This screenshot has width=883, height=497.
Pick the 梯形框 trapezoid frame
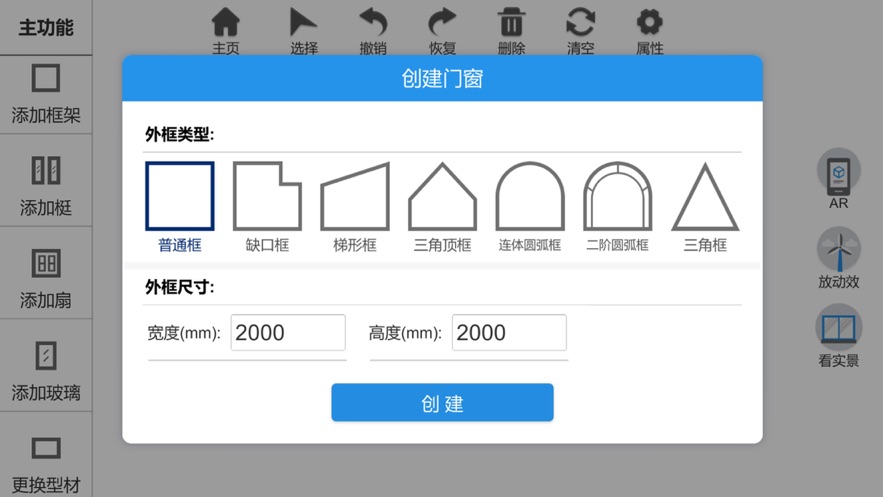[x=355, y=207]
